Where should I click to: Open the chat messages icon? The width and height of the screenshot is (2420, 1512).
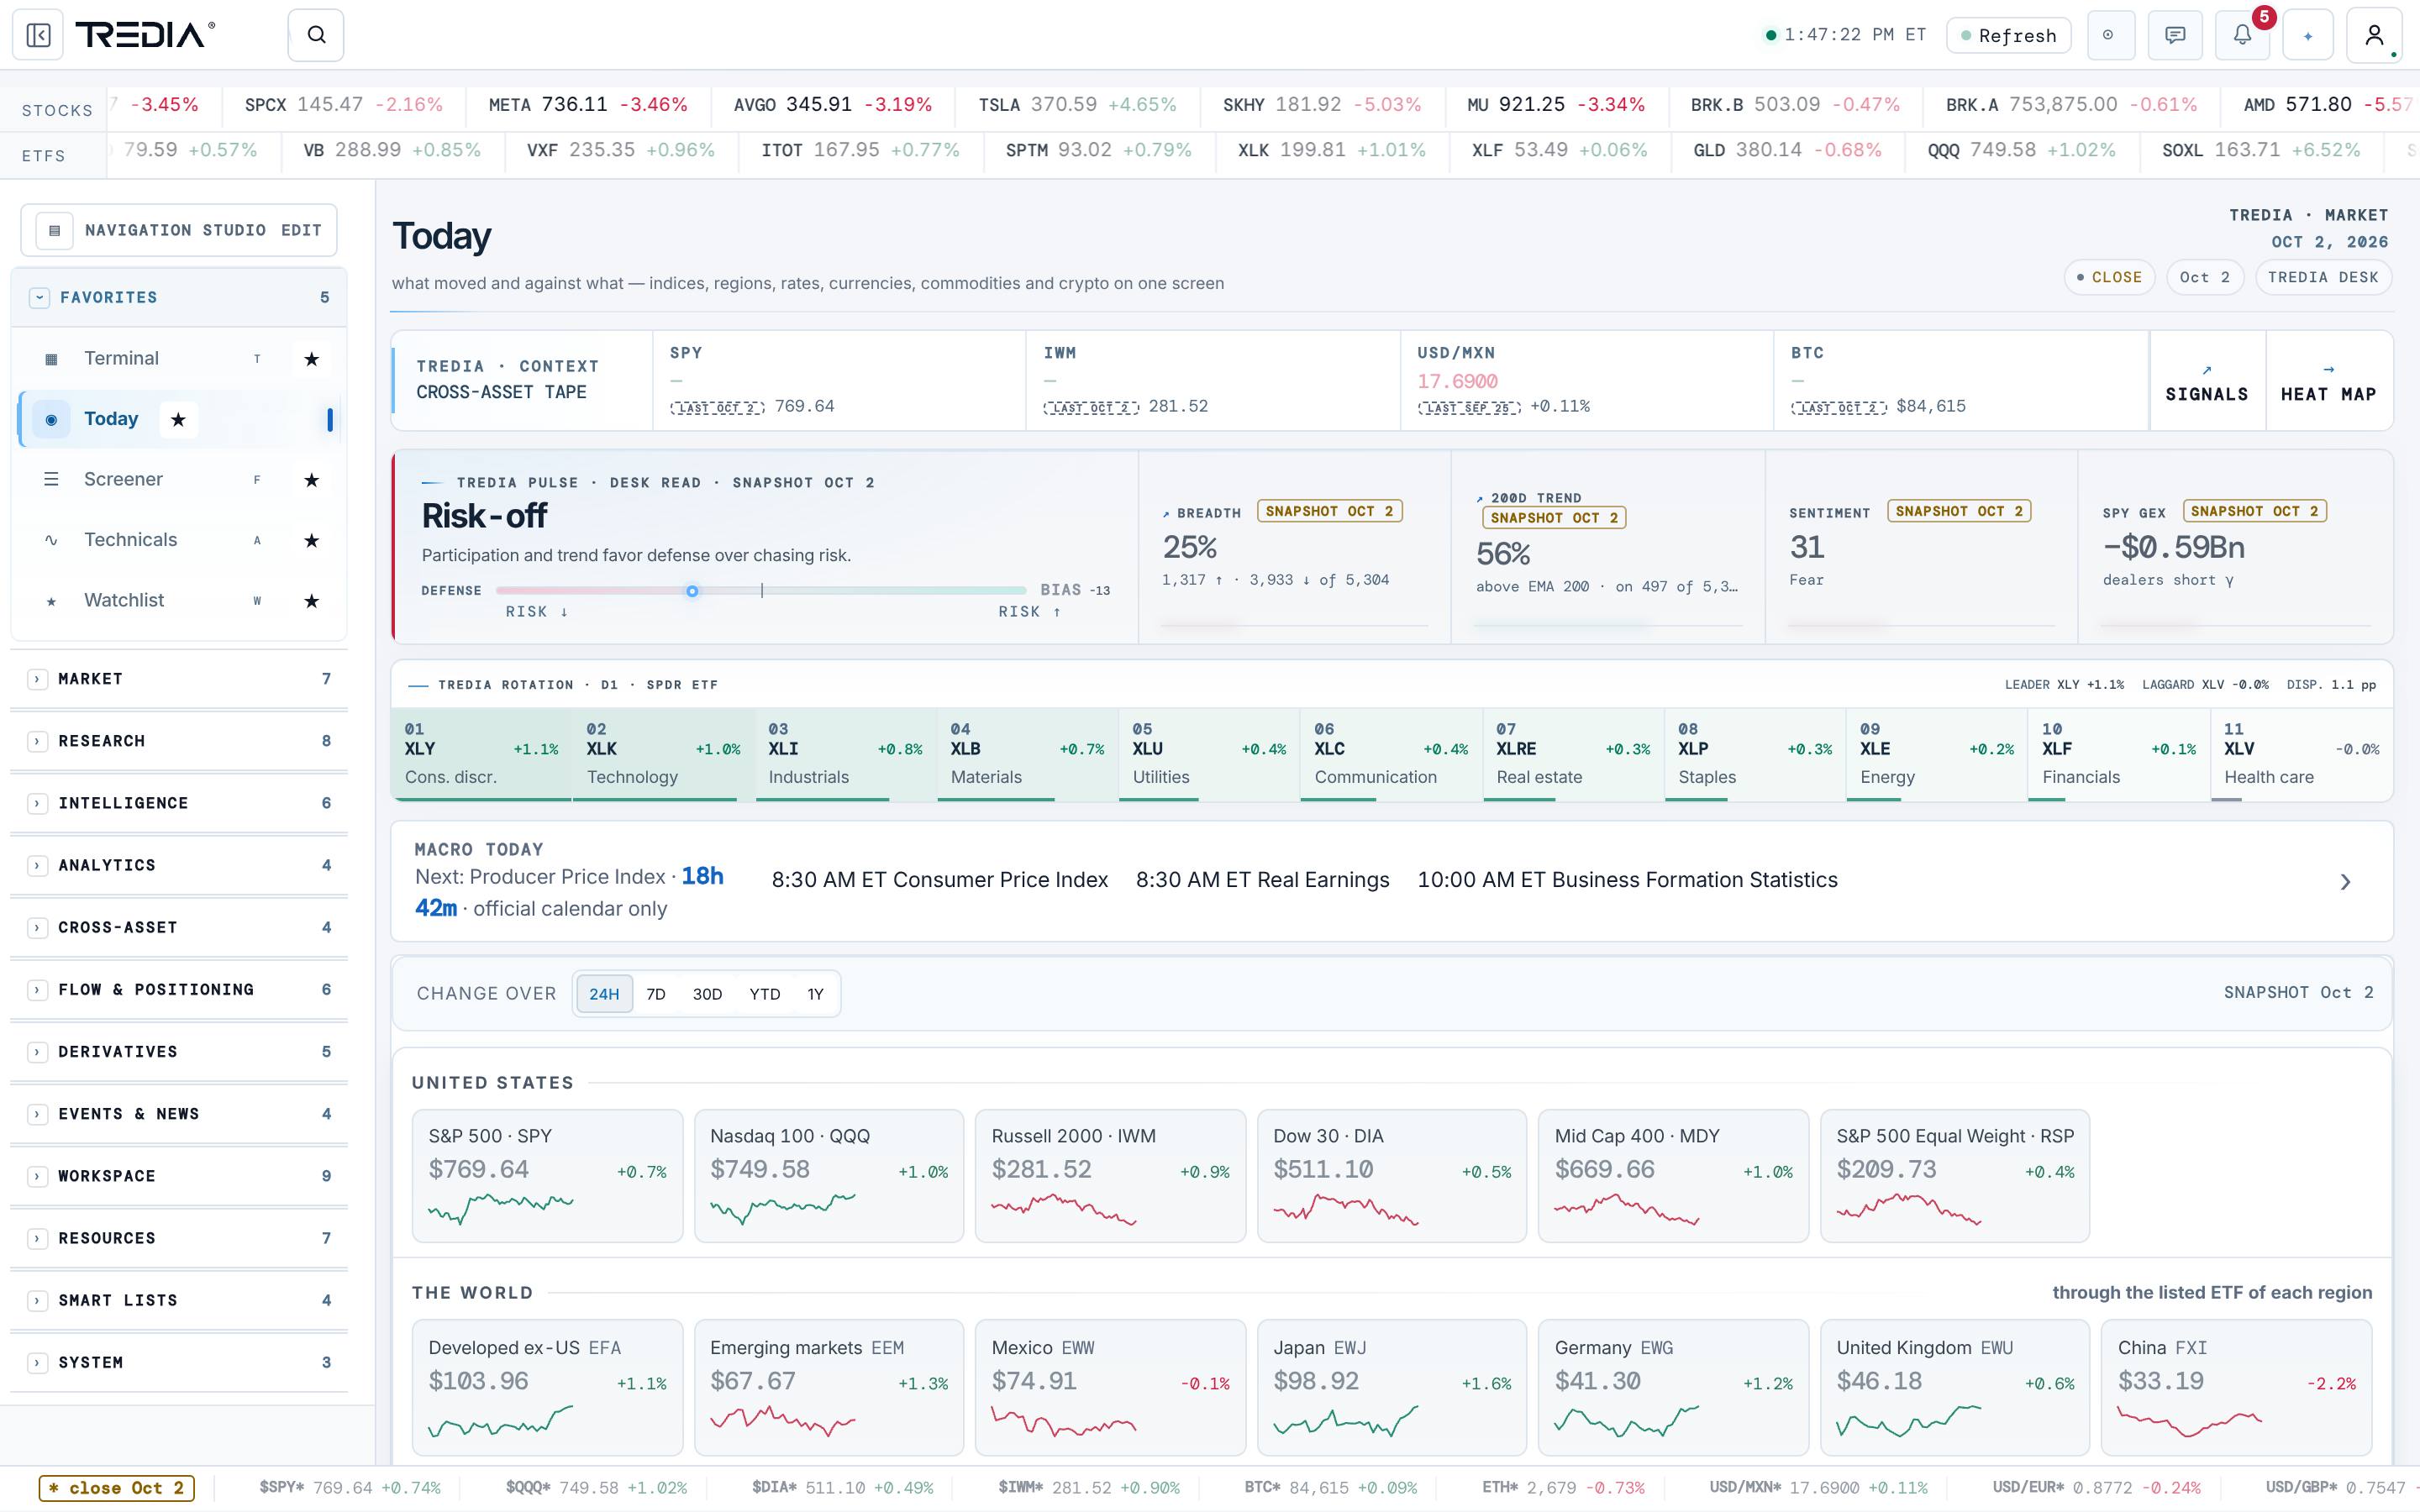(2175, 35)
